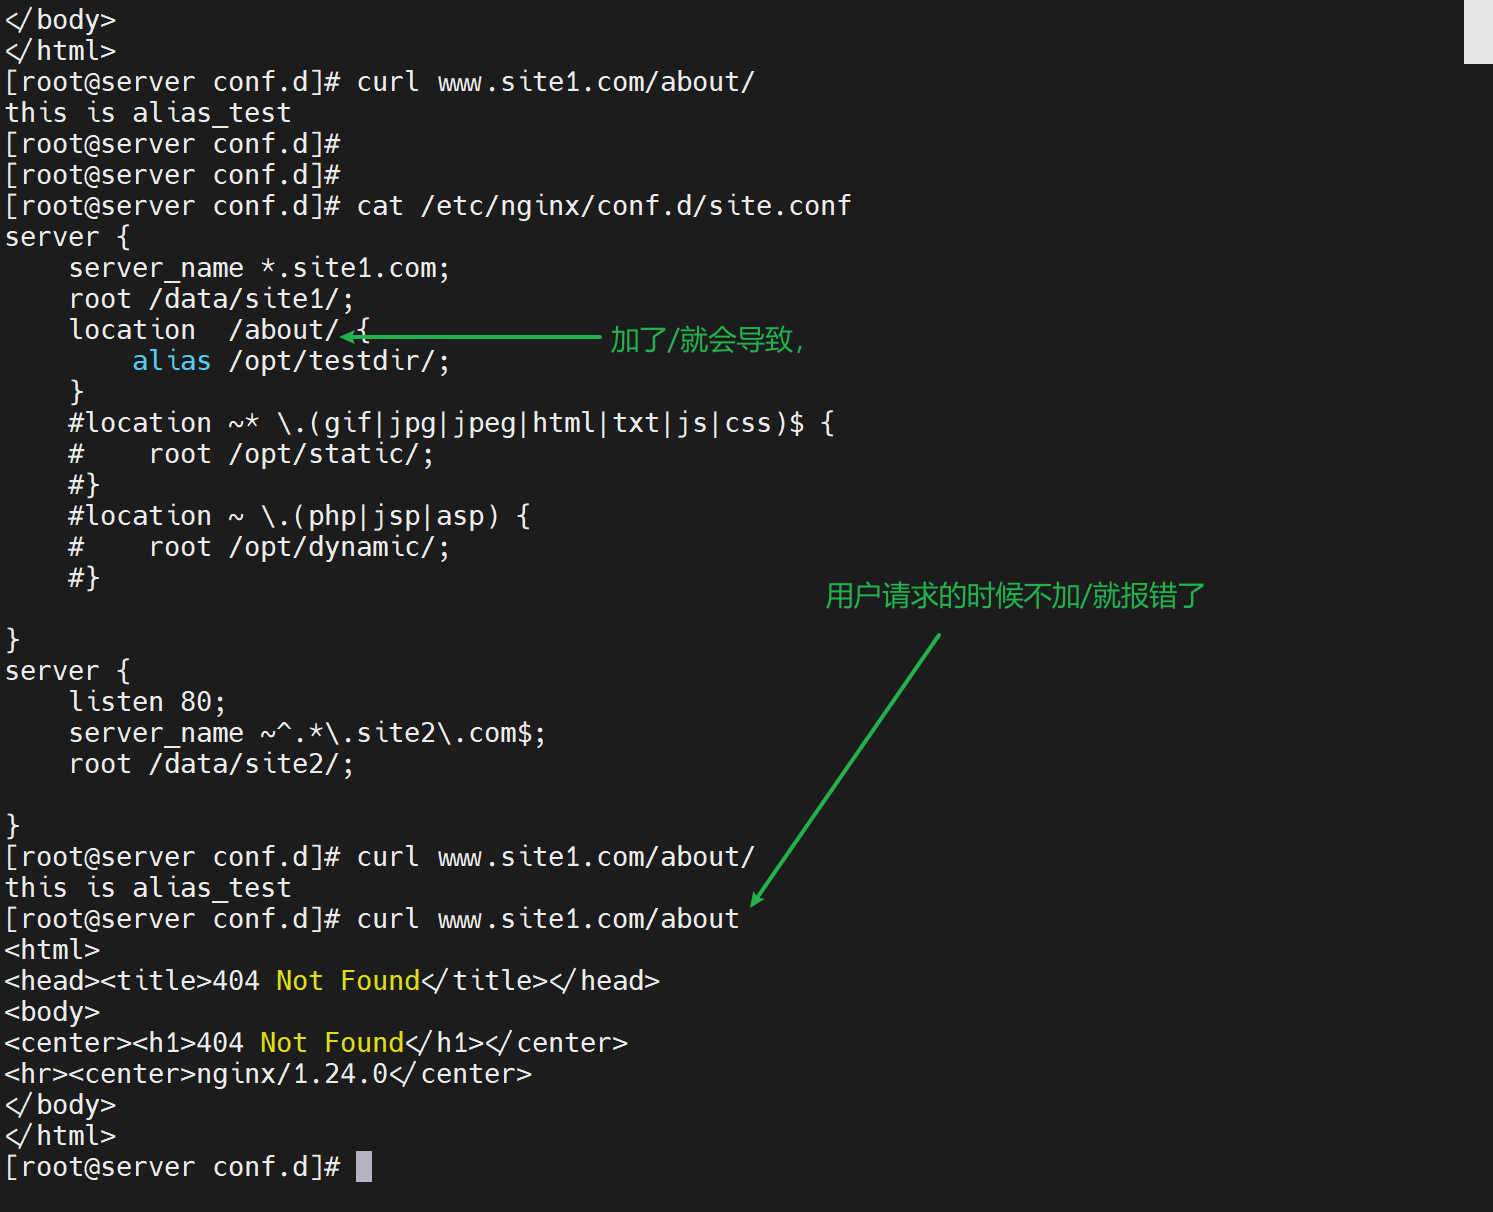
Task: Click the "server_name *.site1.com;" line
Action: (259, 268)
